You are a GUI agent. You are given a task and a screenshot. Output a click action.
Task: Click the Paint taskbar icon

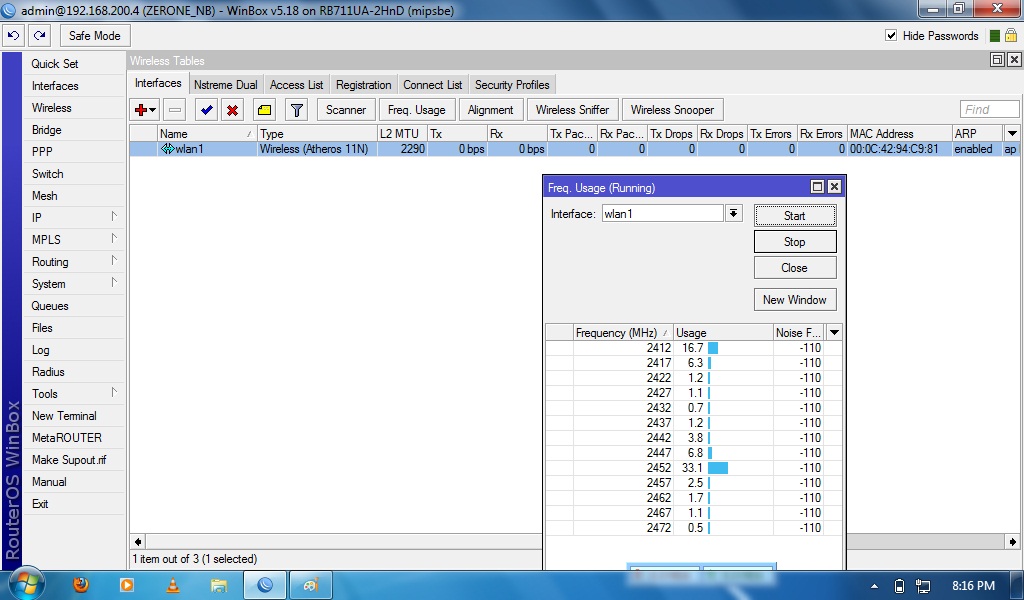[311, 584]
